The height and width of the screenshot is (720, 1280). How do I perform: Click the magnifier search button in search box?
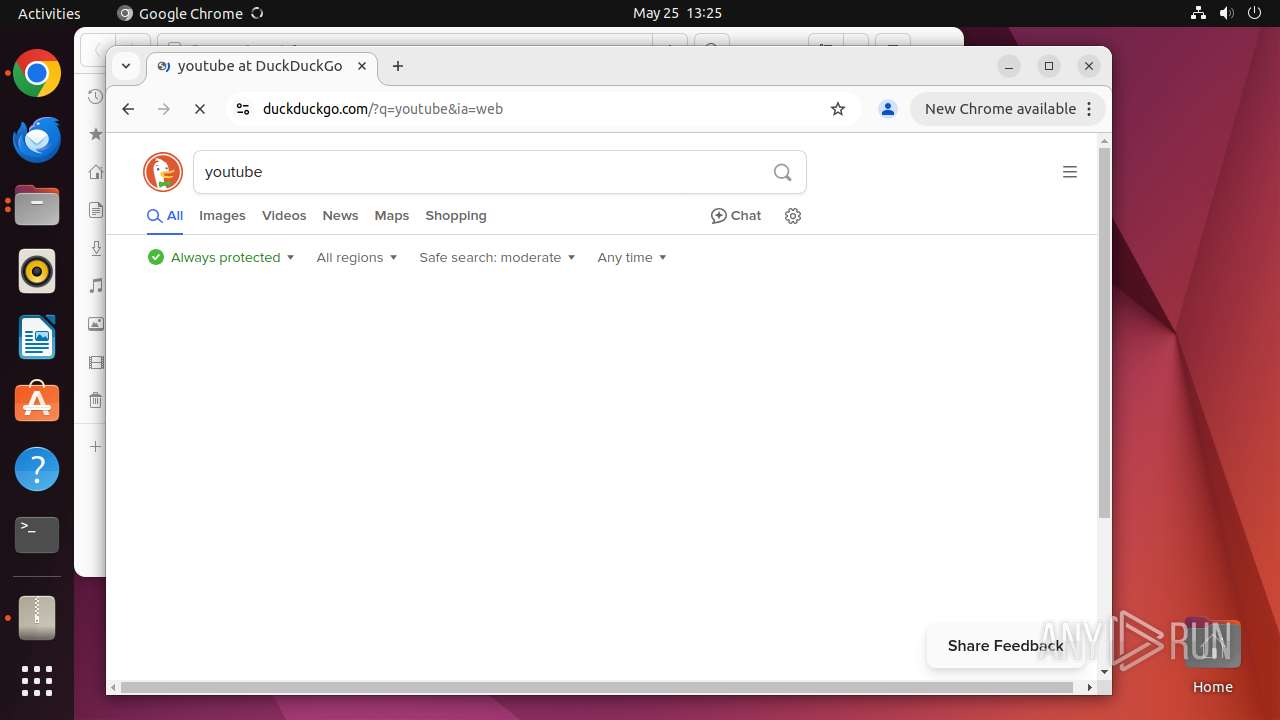783,172
